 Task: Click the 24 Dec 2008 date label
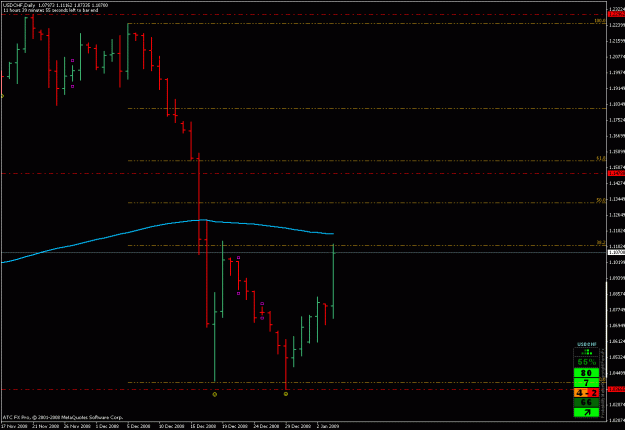click(x=267, y=426)
